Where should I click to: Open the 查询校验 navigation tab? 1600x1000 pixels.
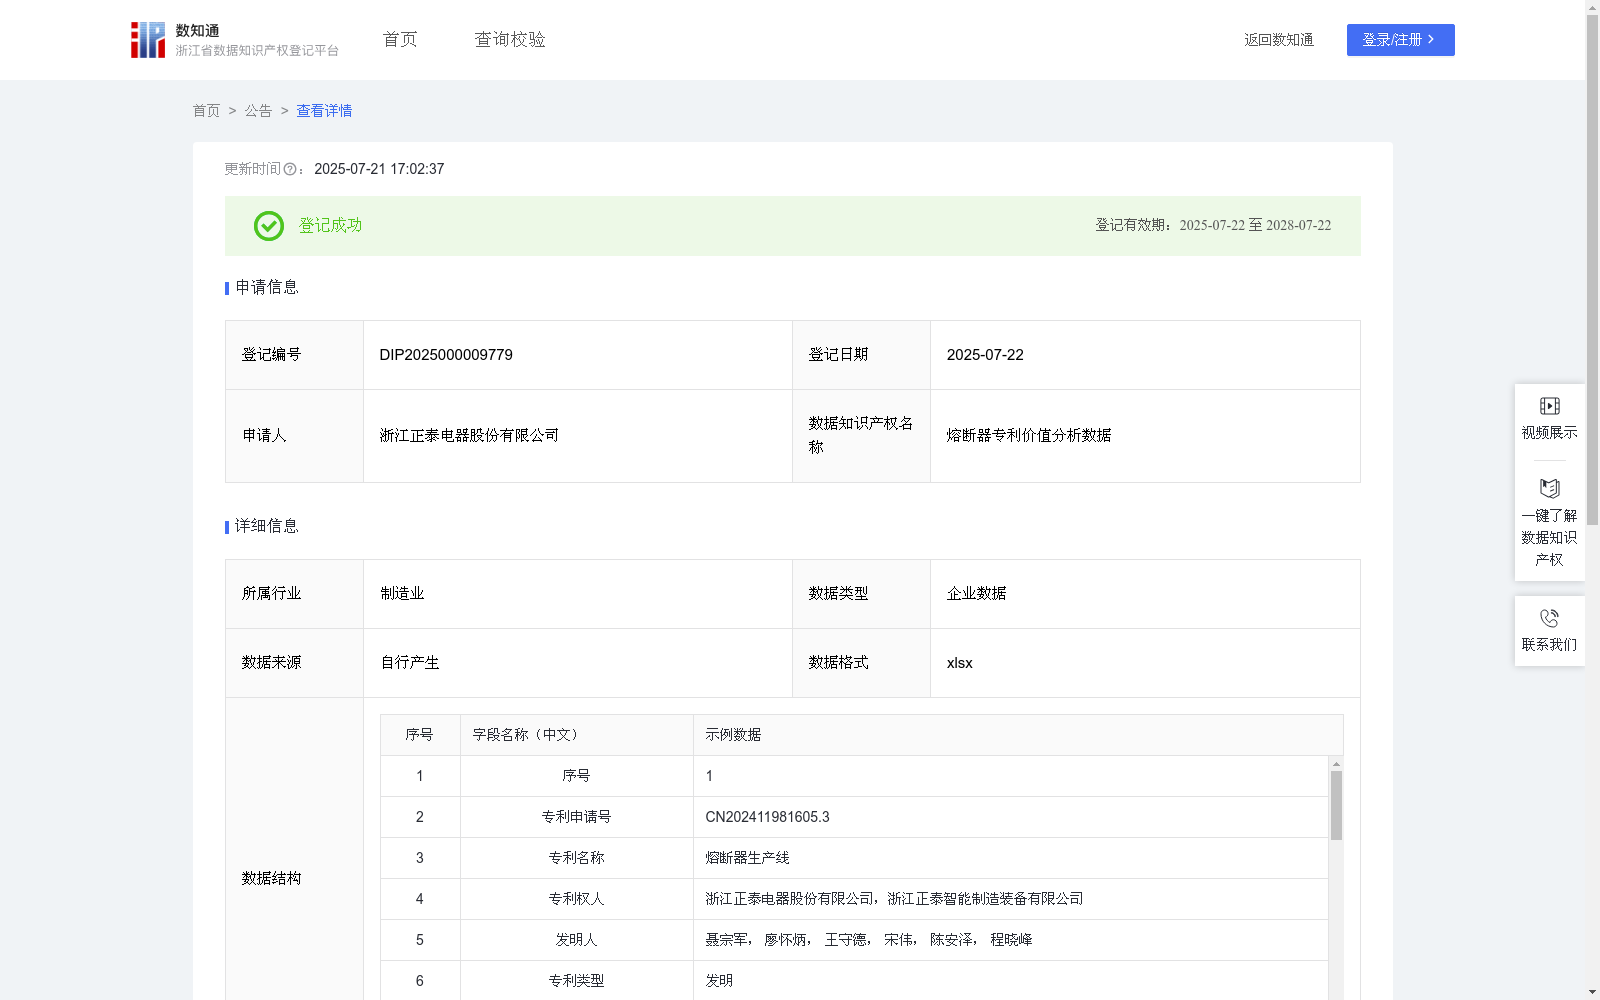click(x=510, y=40)
